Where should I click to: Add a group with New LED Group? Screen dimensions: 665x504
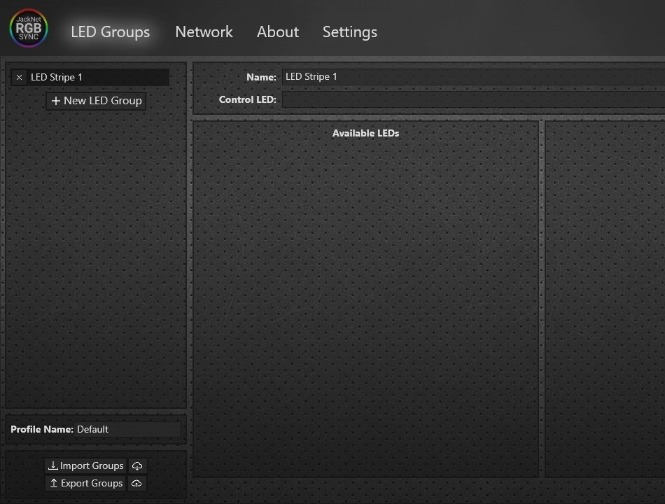(96, 101)
